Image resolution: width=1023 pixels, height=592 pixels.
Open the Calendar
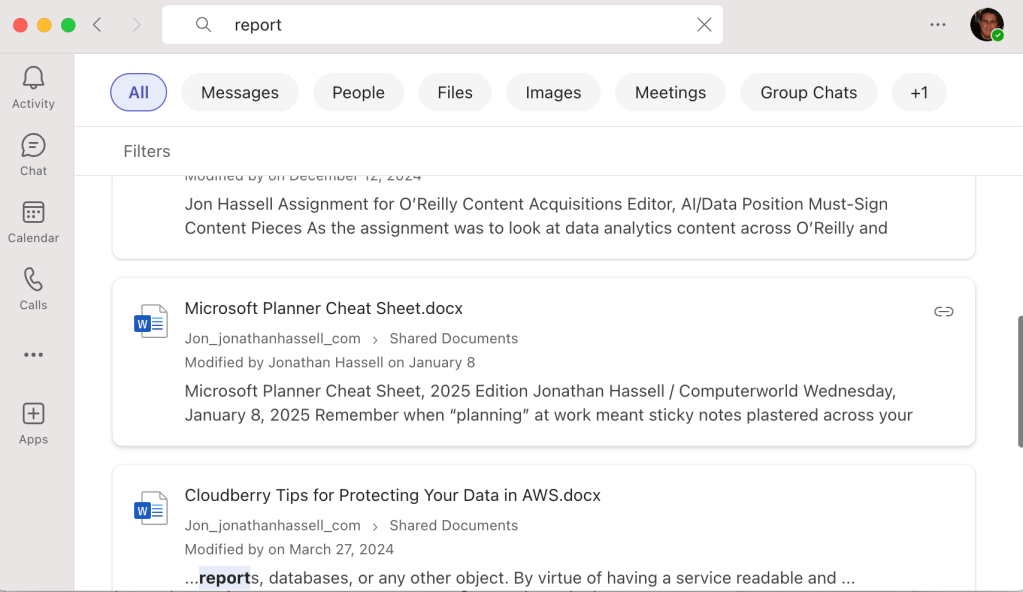coord(33,221)
